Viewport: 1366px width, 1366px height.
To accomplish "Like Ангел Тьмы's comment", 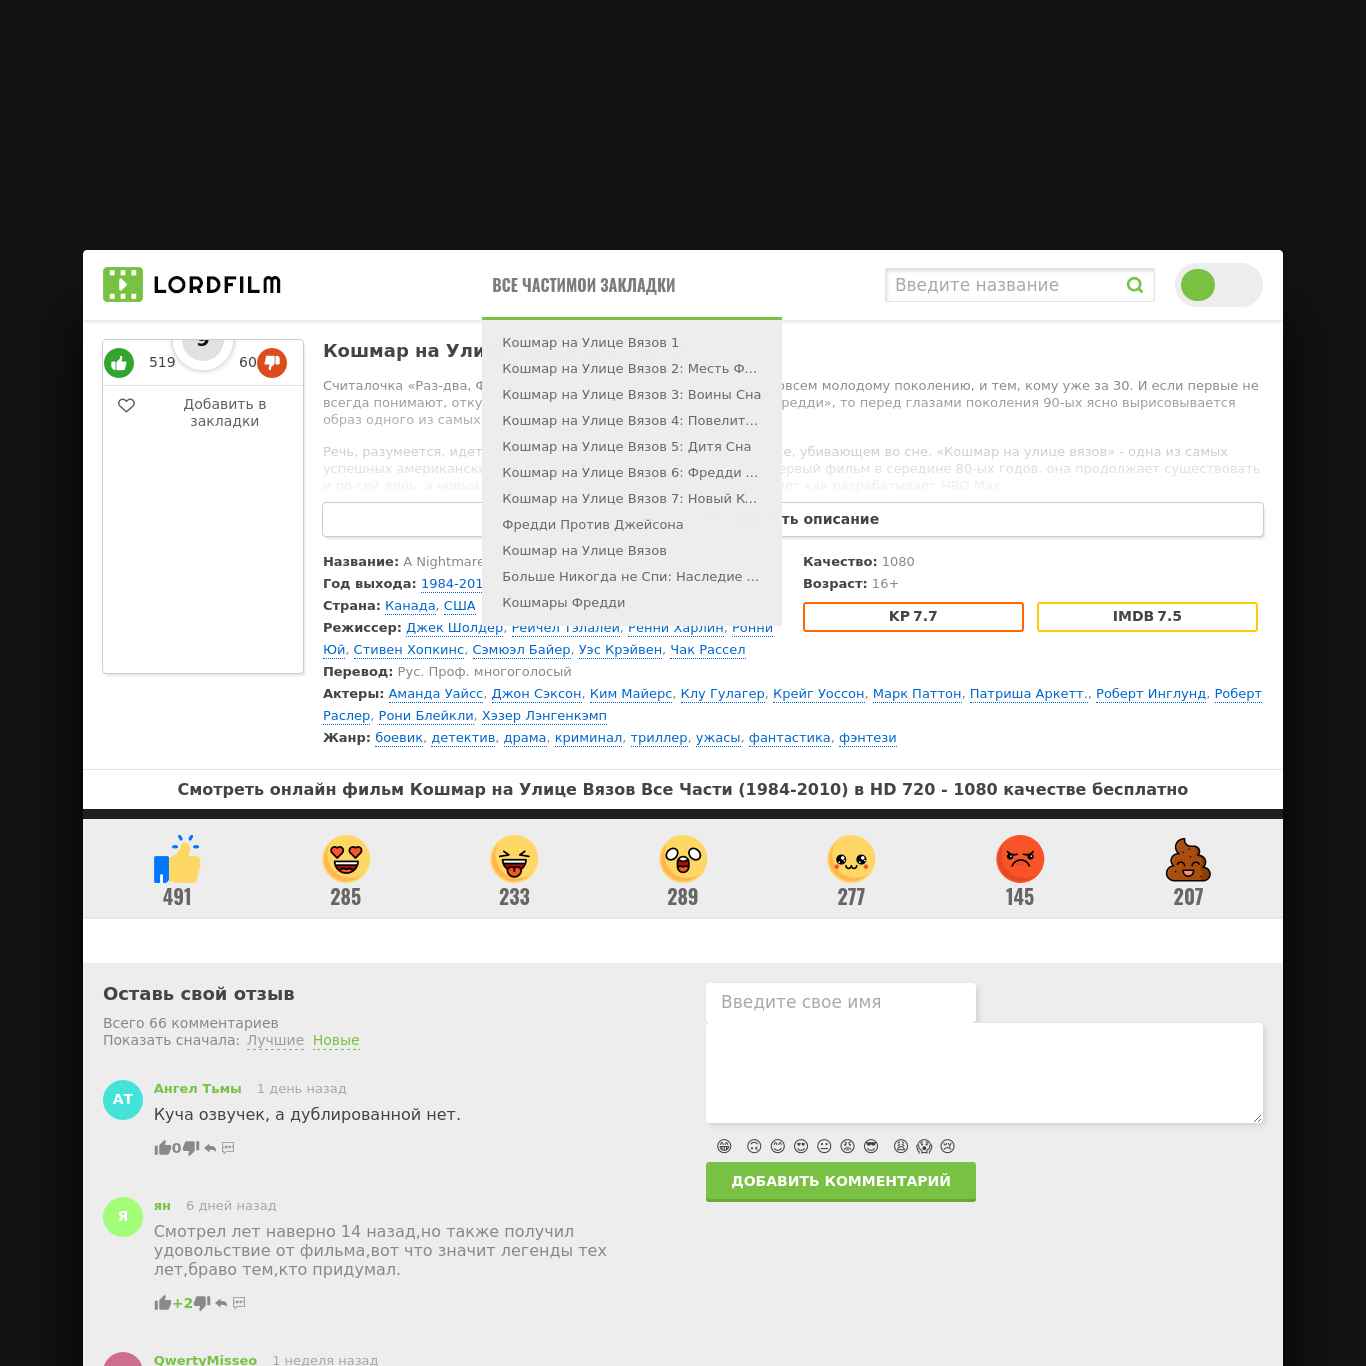I will pos(162,1148).
